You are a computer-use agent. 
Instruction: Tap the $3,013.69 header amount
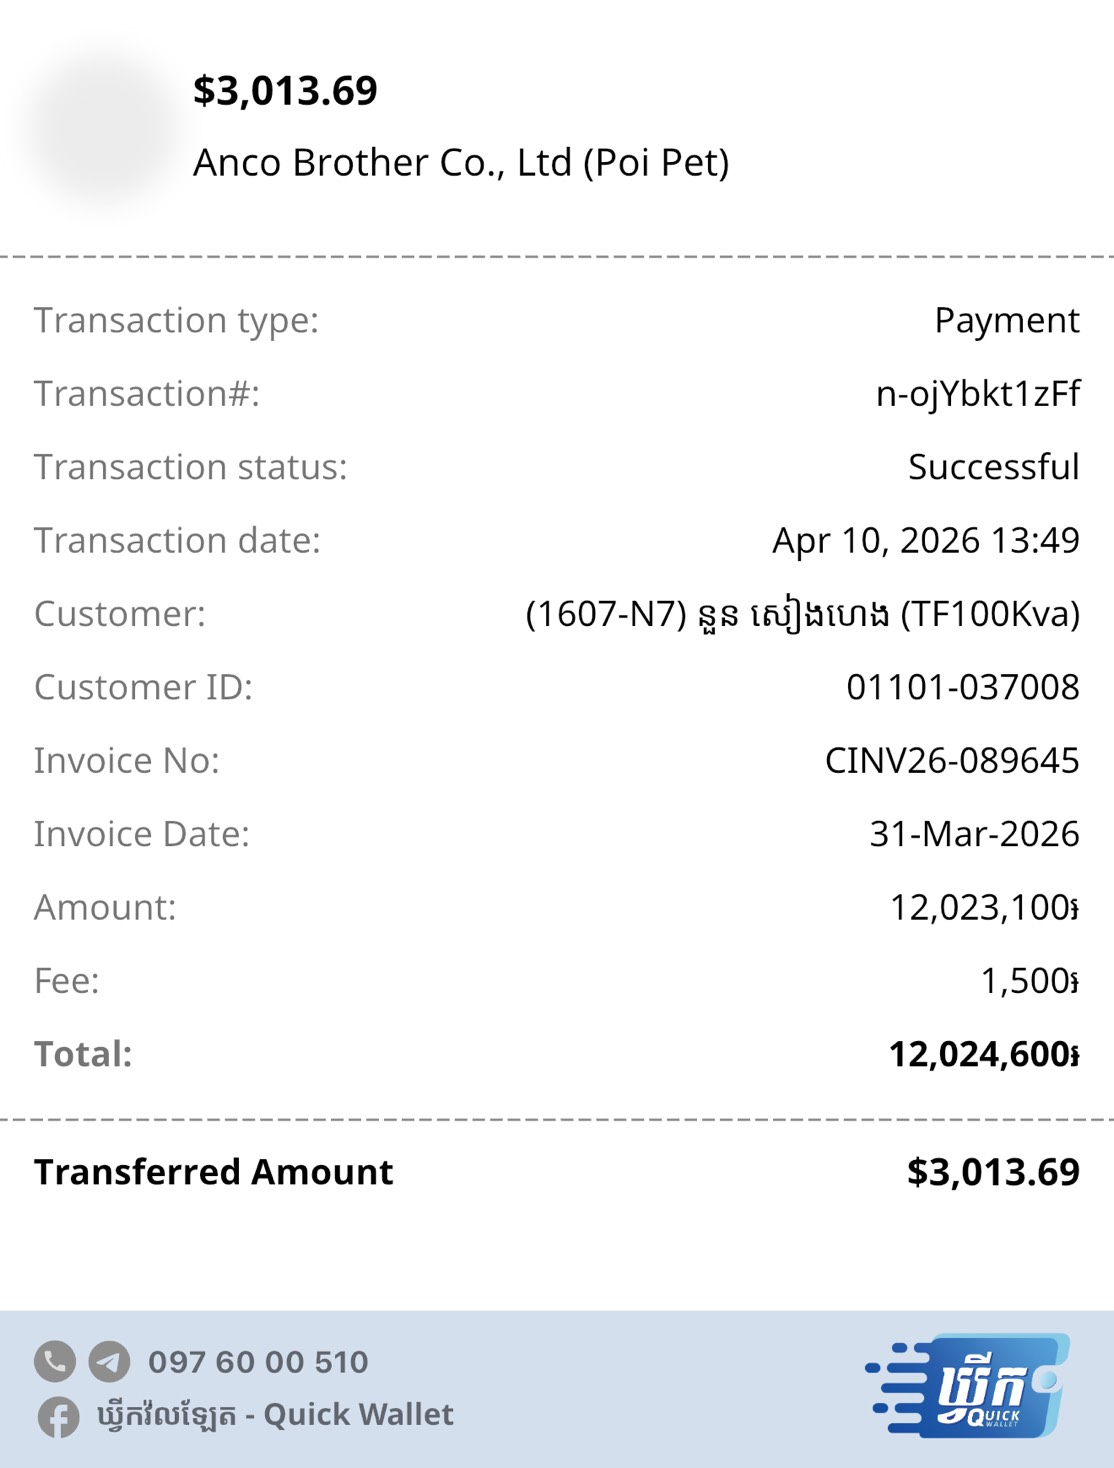click(x=285, y=91)
